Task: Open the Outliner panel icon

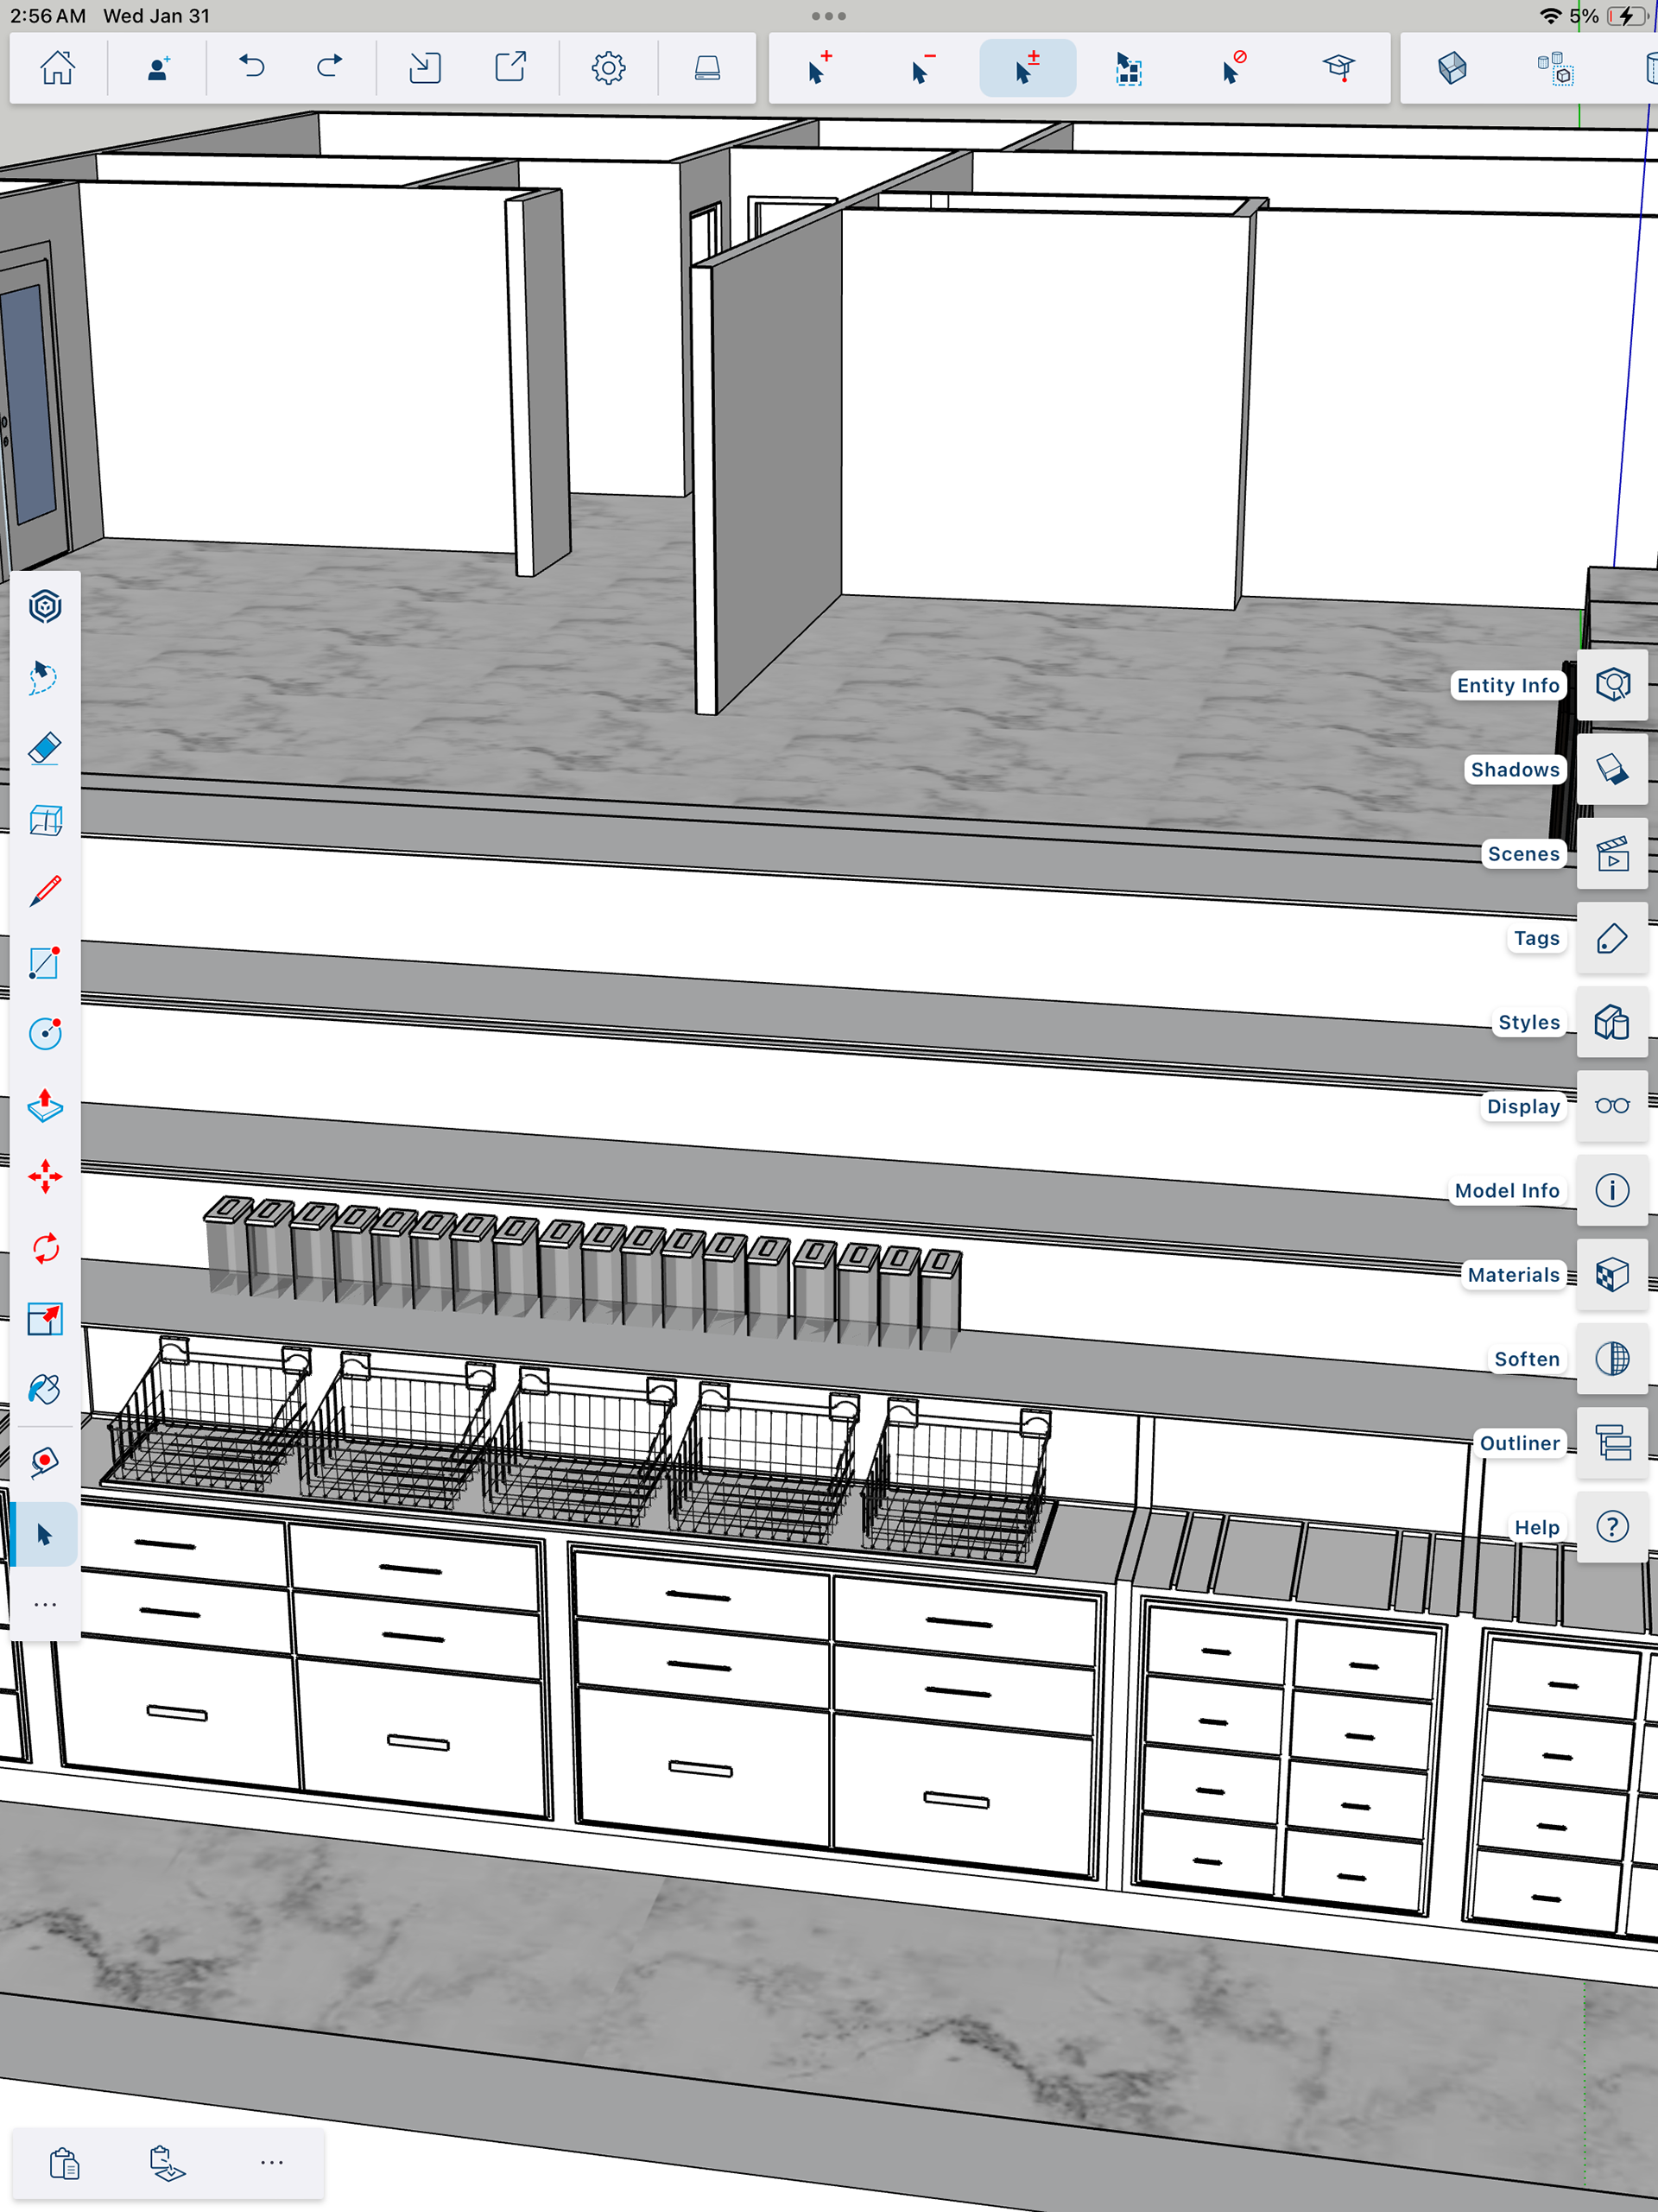Action: (x=1611, y=1443)
